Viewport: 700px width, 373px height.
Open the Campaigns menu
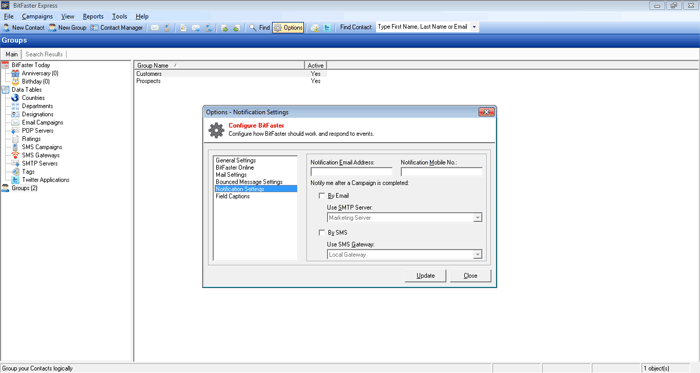[x=37, y=17]
